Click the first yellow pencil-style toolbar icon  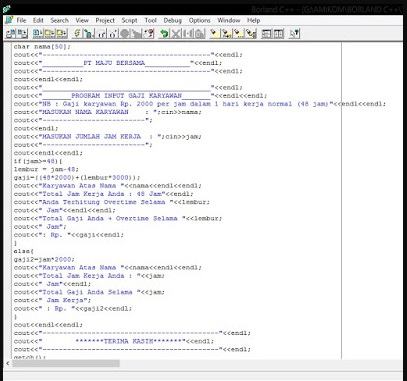click(x=215, y=33)
